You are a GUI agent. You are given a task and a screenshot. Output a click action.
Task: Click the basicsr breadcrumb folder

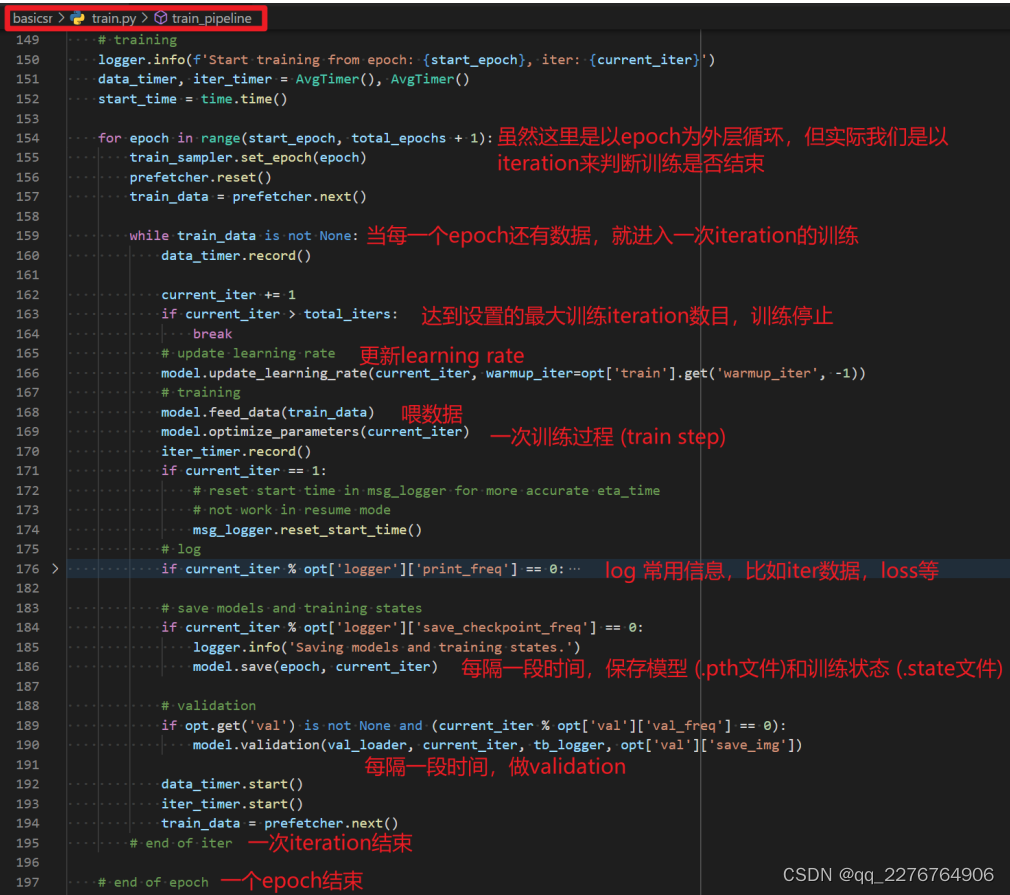32,18
